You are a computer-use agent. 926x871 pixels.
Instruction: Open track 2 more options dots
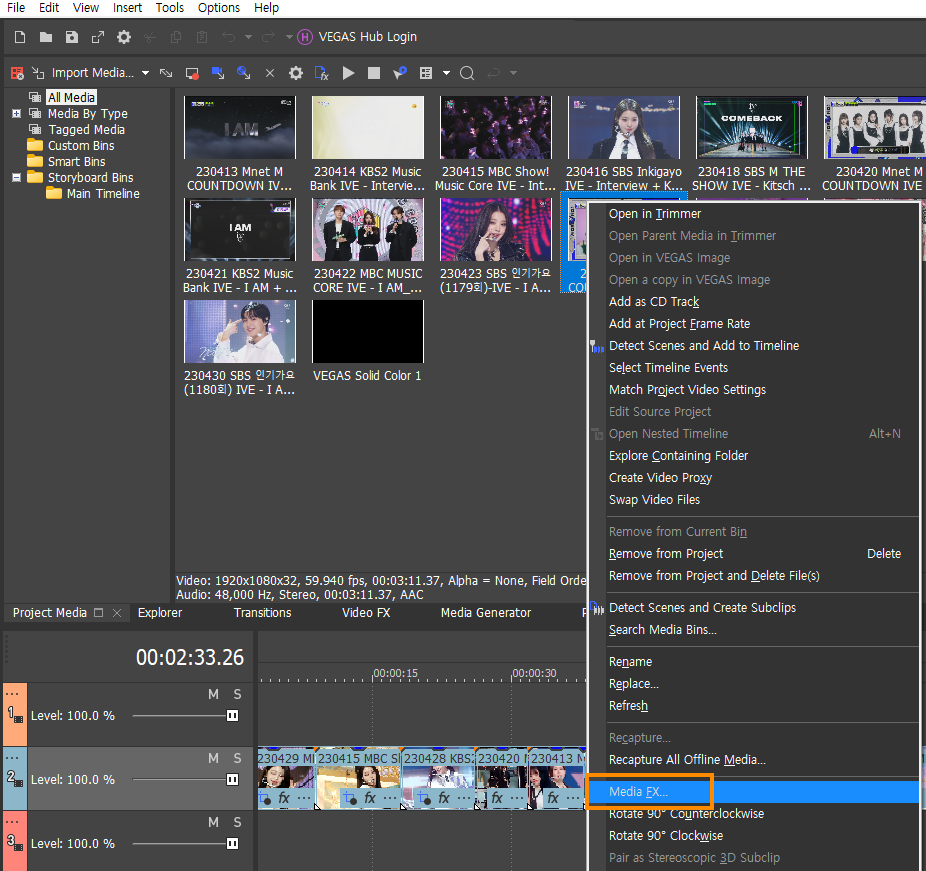pos(12,758)
